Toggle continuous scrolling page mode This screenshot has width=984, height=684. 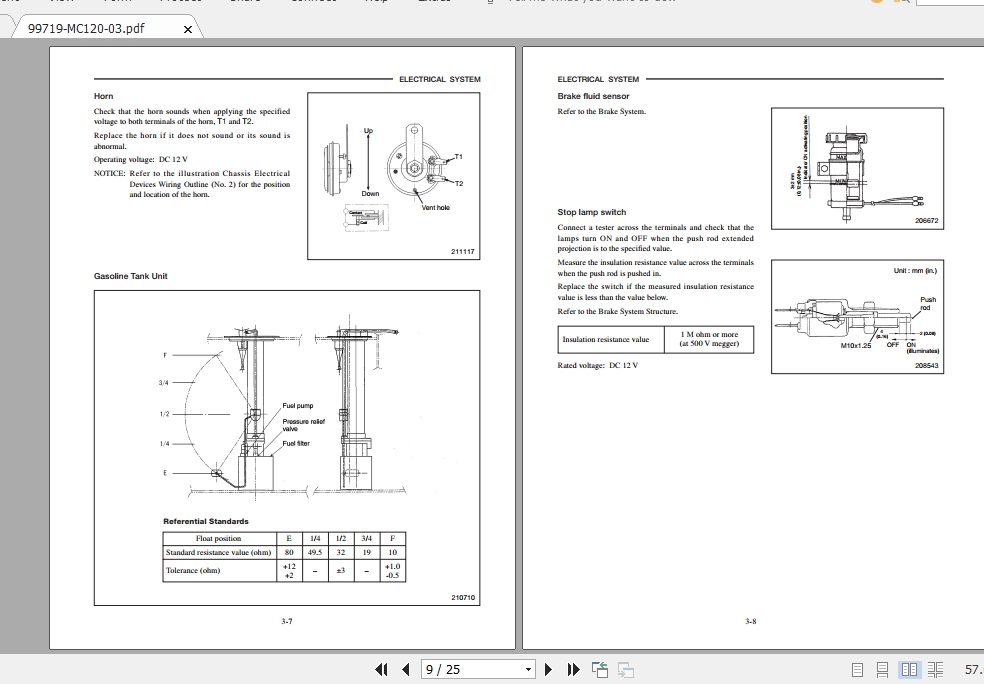pos(881,669)
